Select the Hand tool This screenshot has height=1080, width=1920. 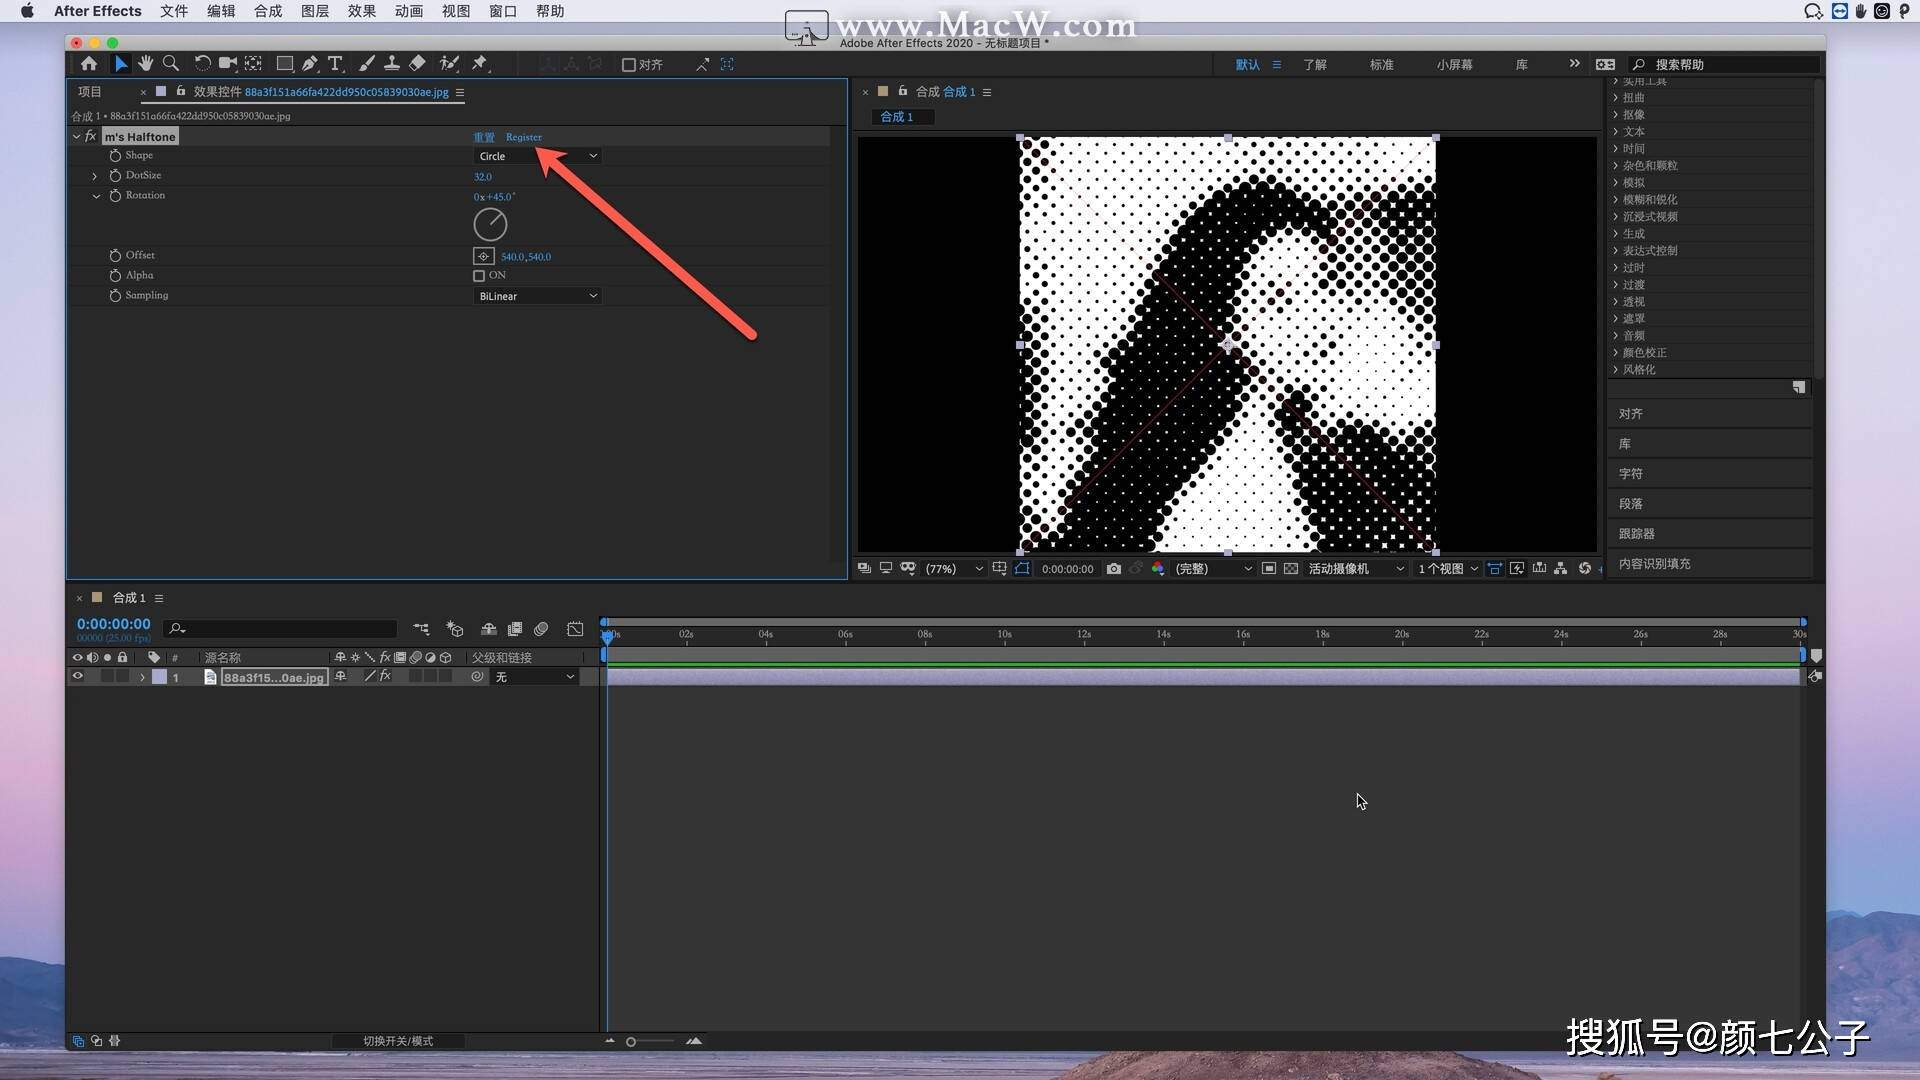[146, 64]
